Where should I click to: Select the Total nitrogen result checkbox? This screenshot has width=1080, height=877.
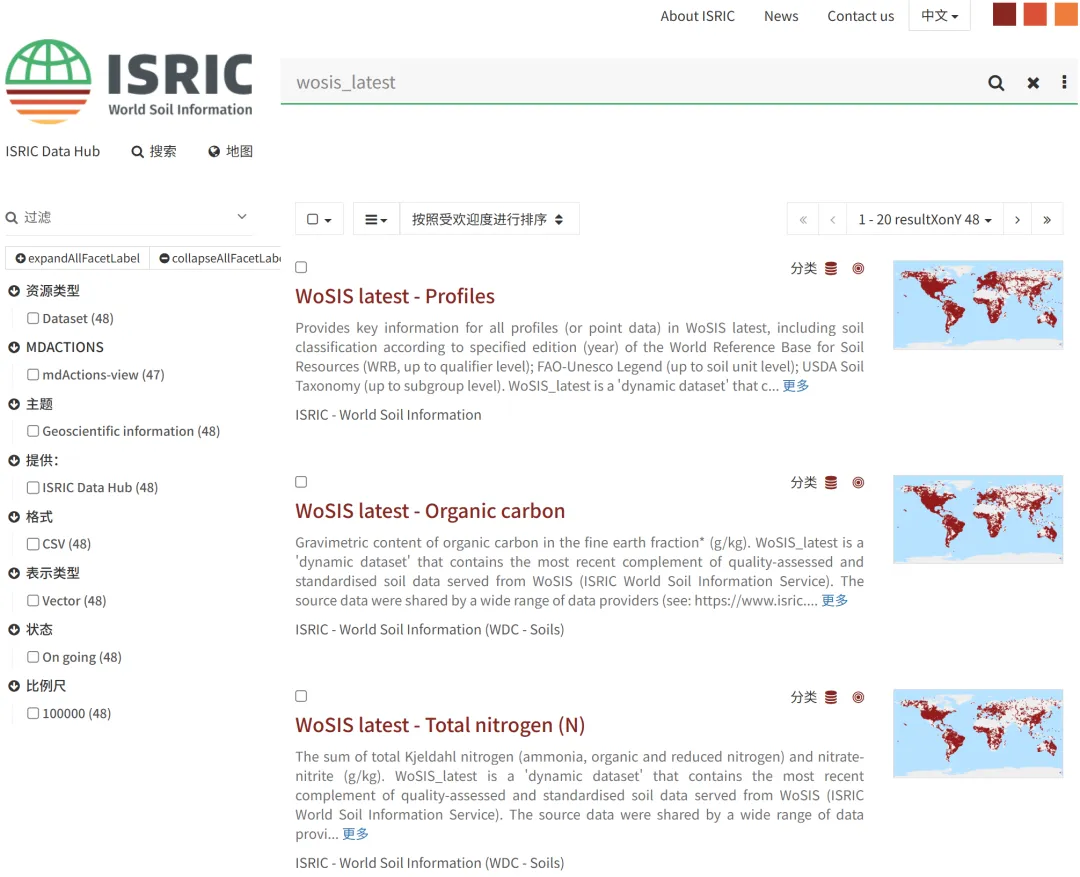[301, 696]
